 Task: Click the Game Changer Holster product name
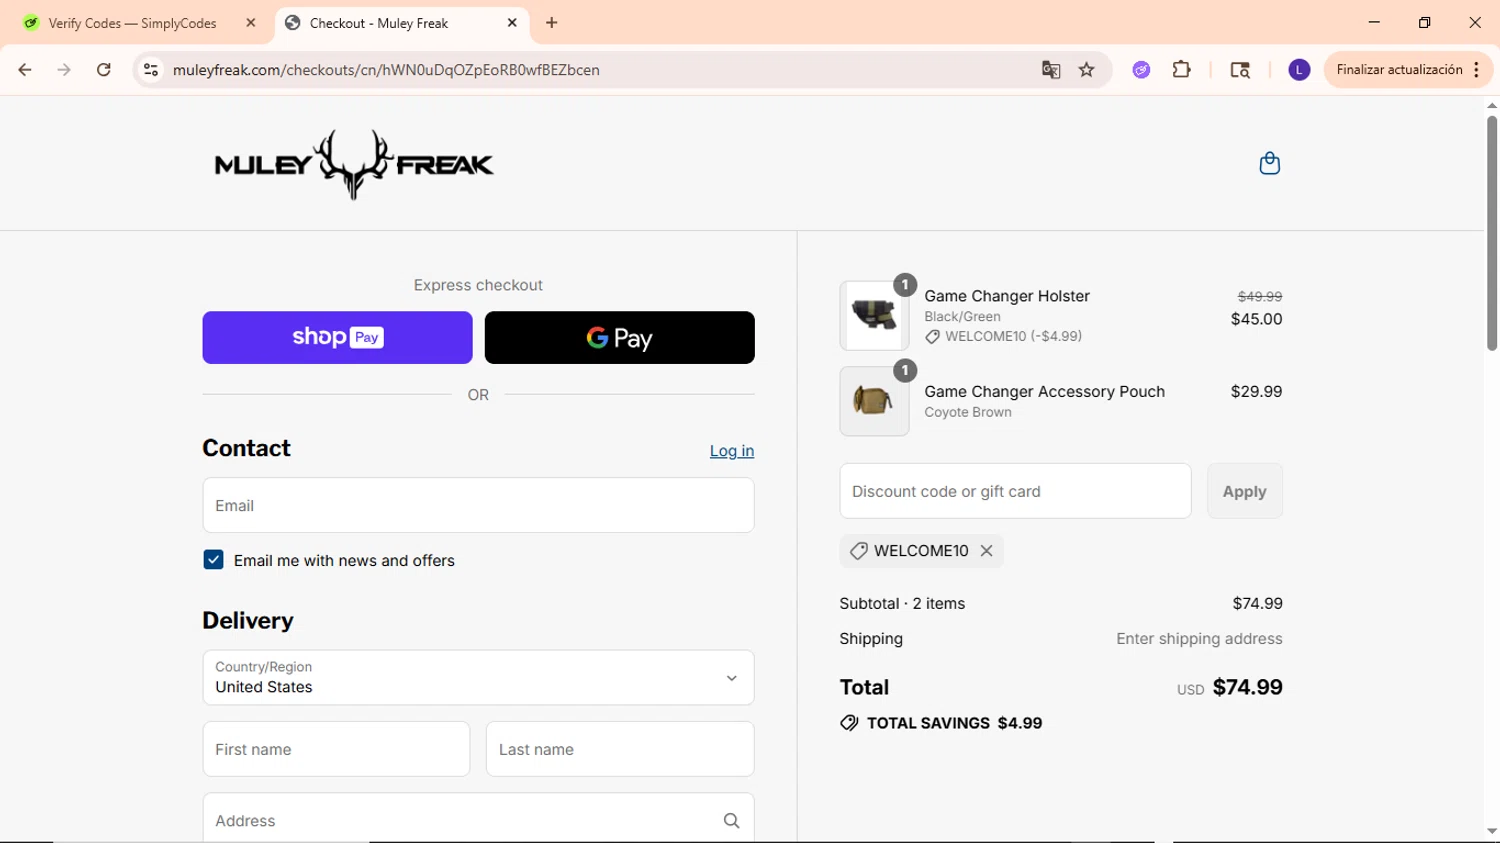(1007, 296)
